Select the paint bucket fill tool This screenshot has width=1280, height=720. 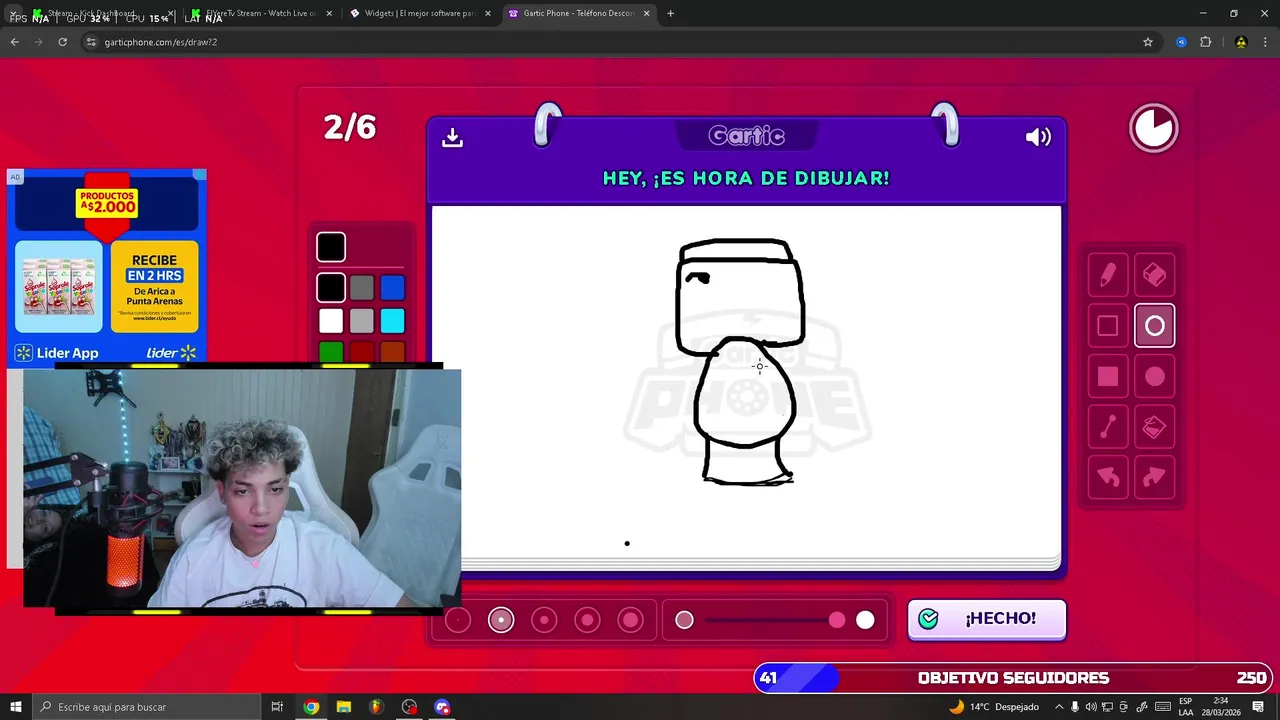pos(1155,428)
